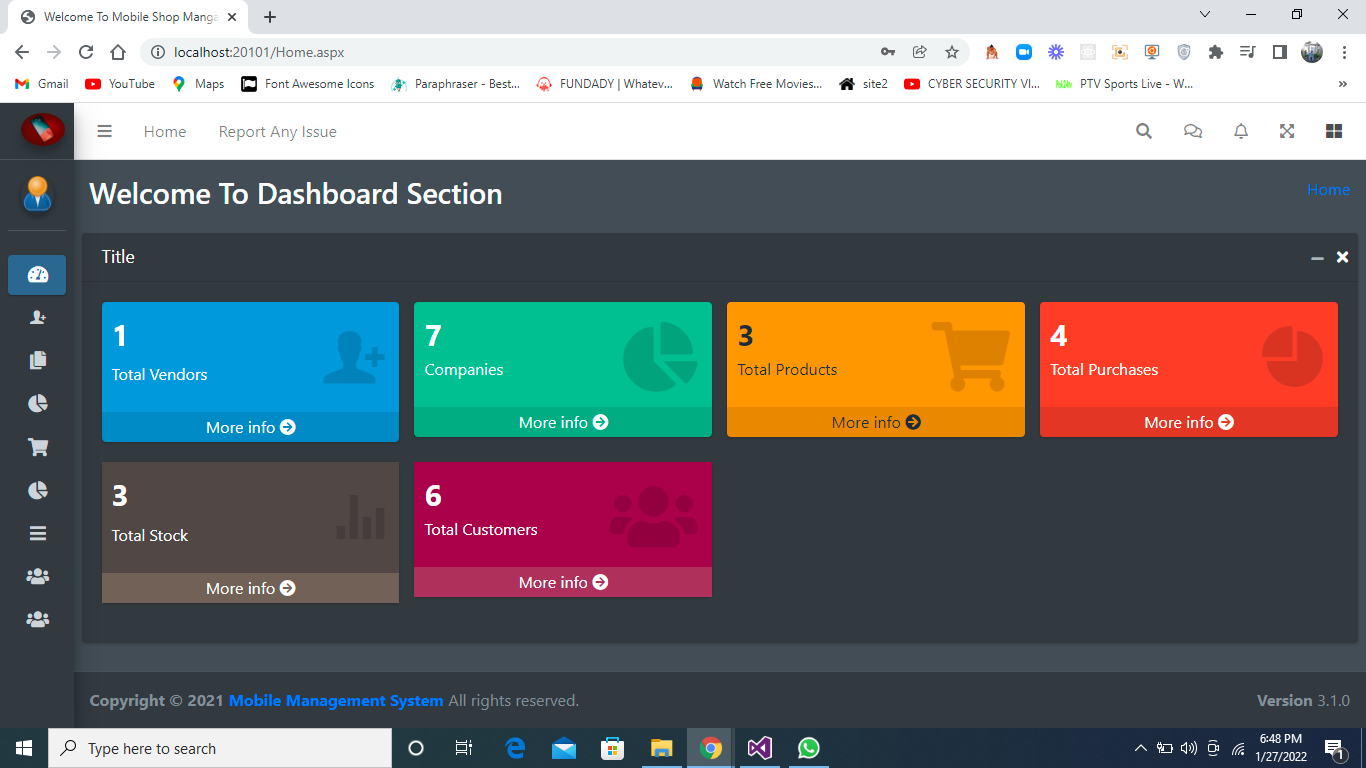Open the Dashboard gauge icon in sidebar
This screenshot has height=768, width=1366.
37,275
